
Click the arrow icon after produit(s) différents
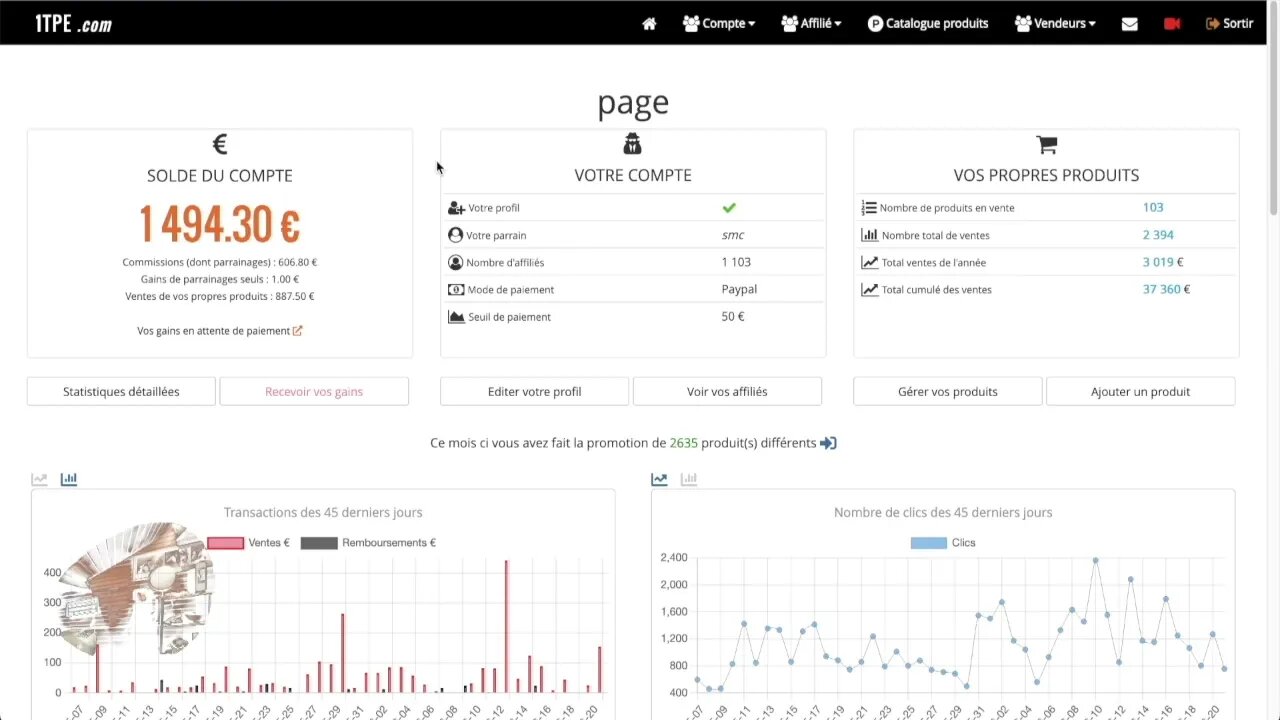tap(828, 442)
